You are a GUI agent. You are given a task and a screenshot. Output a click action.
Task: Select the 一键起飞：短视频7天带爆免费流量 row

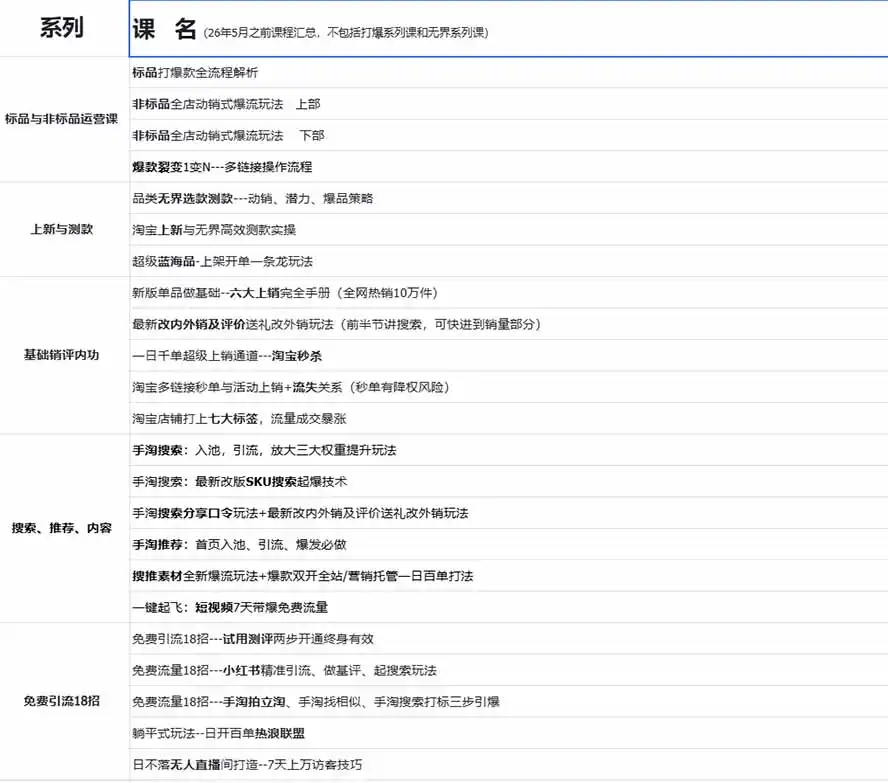click(509, 607)
